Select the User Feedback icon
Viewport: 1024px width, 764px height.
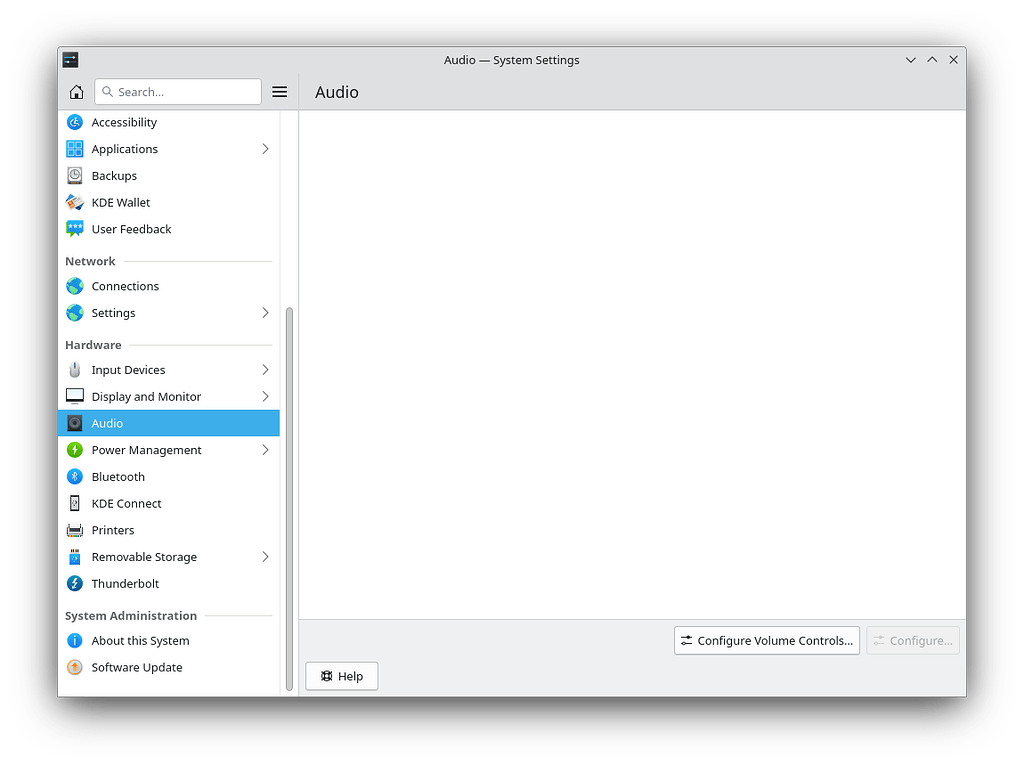[x=75, y=229]
